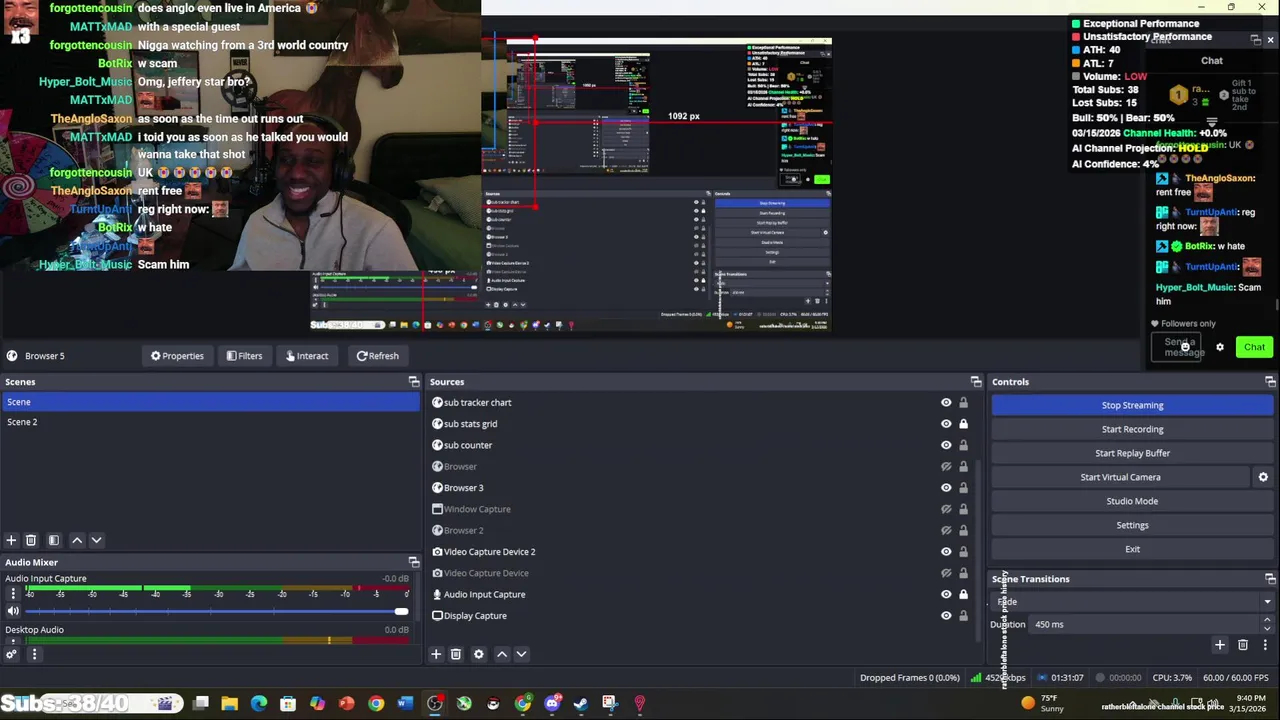Enable Studio Mode
Image resolution: width=1280 pixels, height=720 pixels.
tap(1132, 501)
